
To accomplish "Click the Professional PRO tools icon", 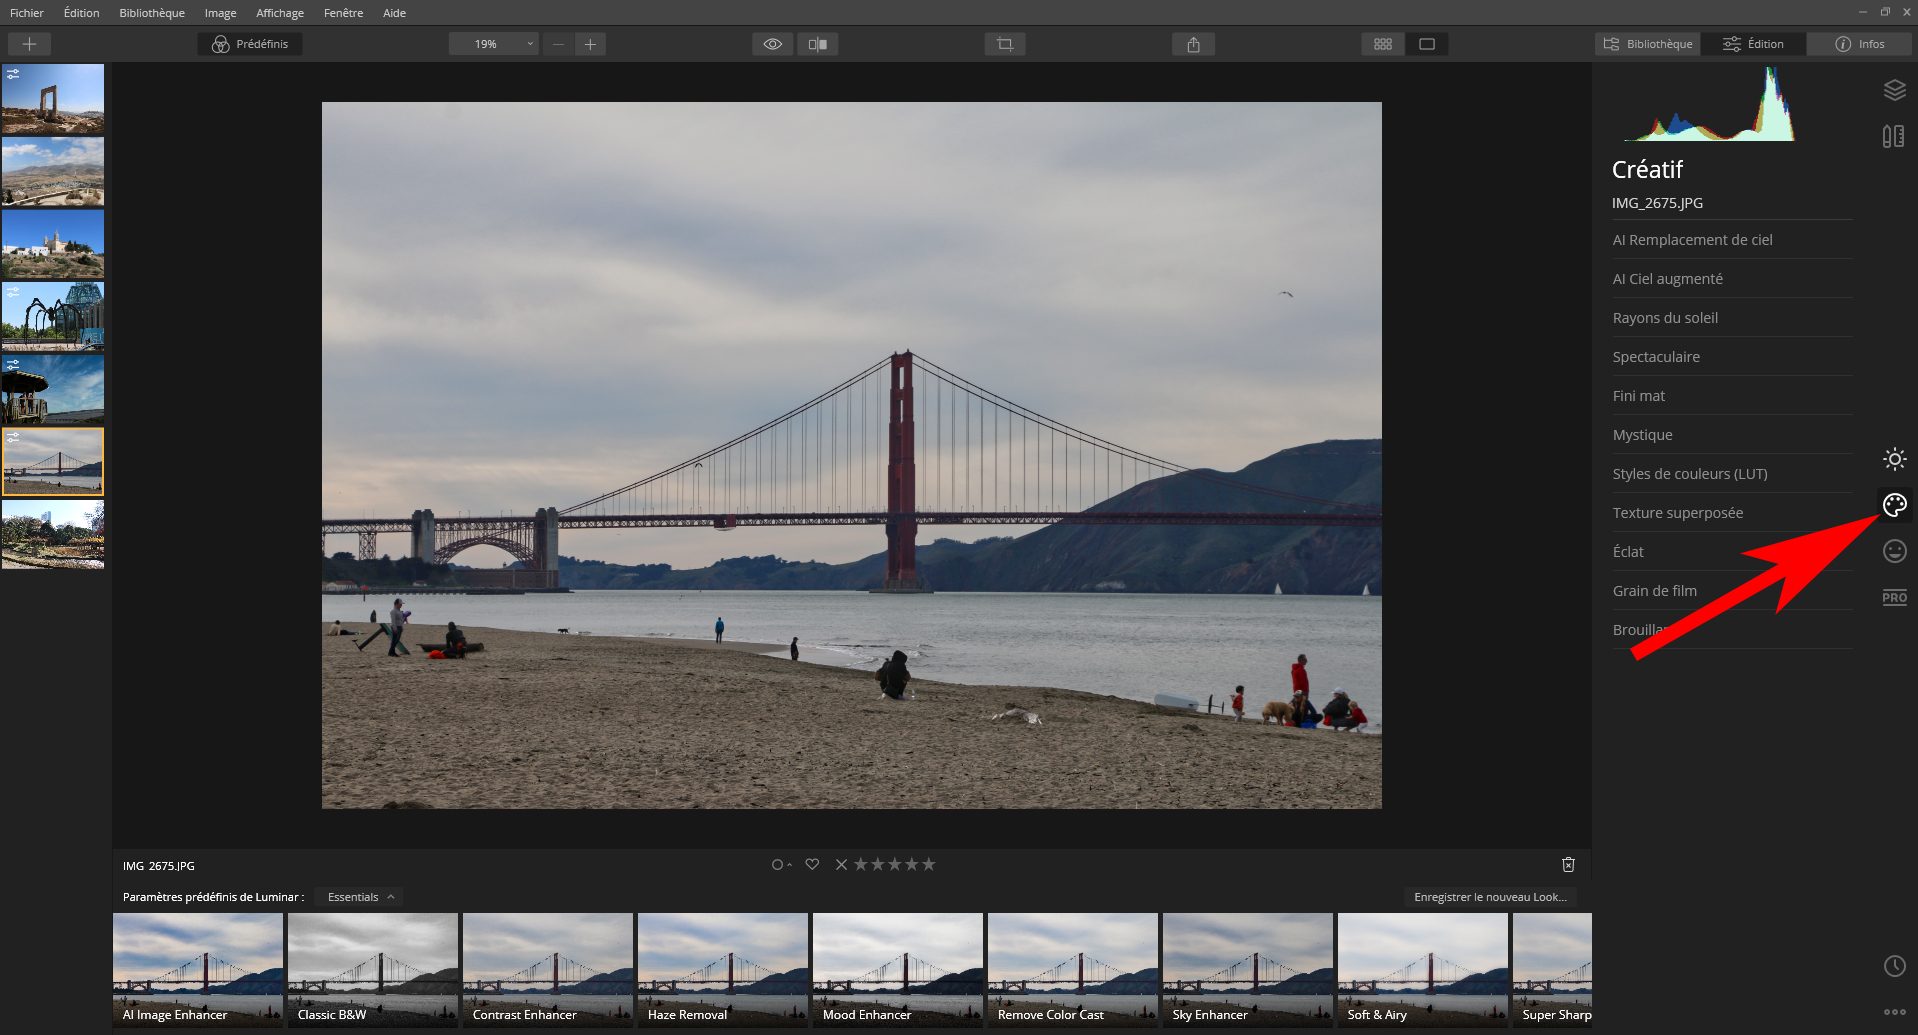I will click(x=1894, y=597).
